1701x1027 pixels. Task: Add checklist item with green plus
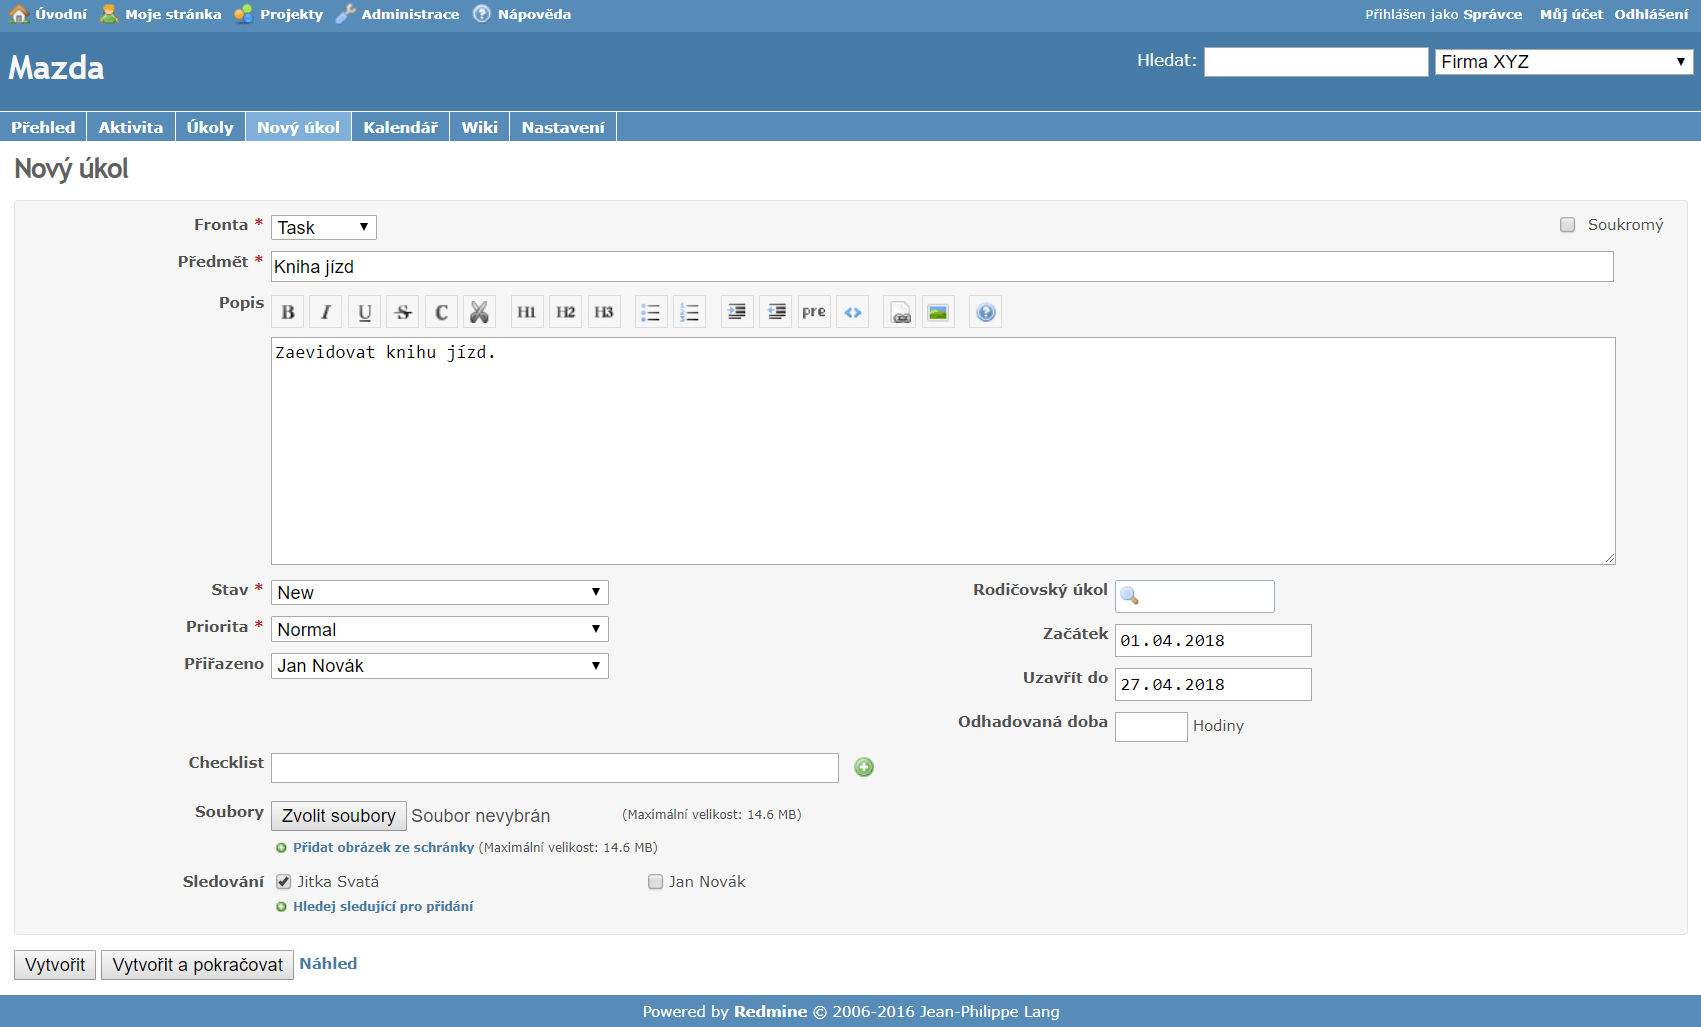(864, 767)
